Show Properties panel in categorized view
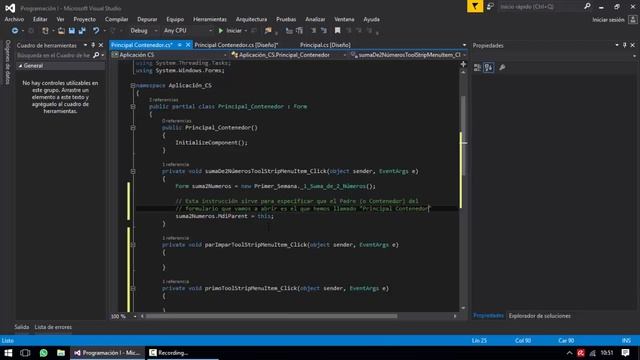This screenshot has width=640, height=360. click(x=477, y=67)
